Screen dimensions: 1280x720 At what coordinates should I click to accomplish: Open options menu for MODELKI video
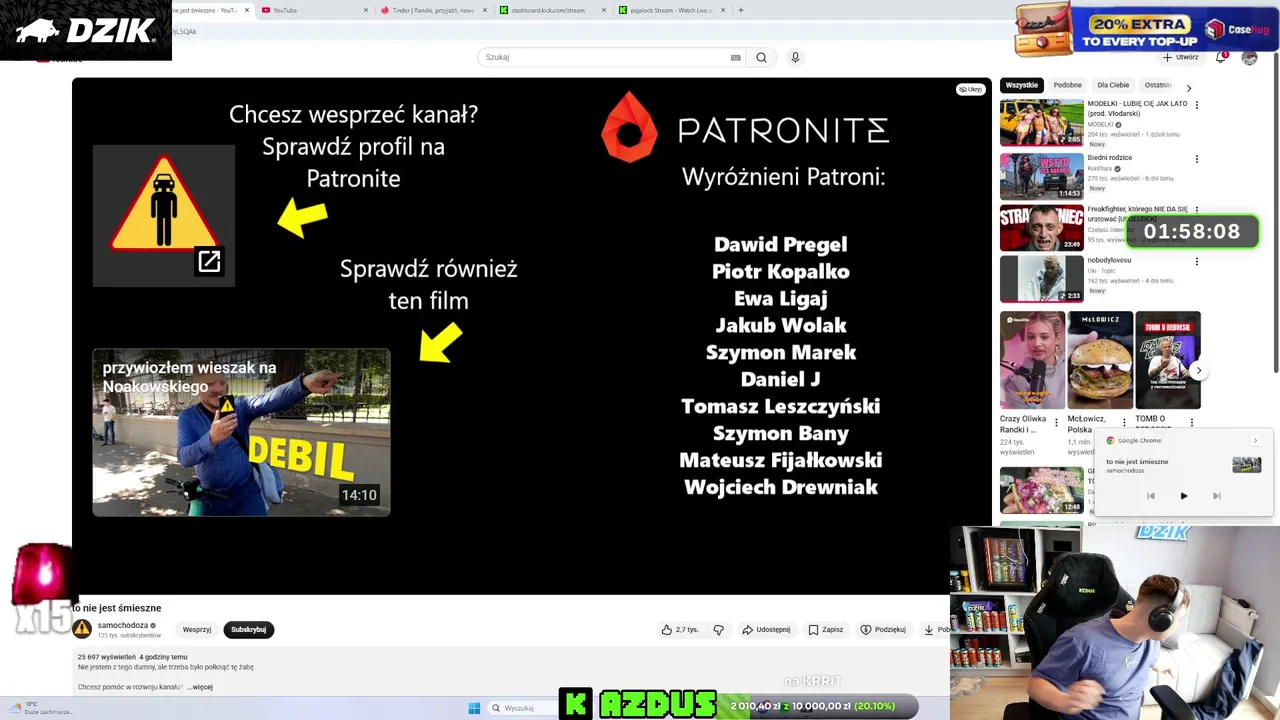[1196, 105]
